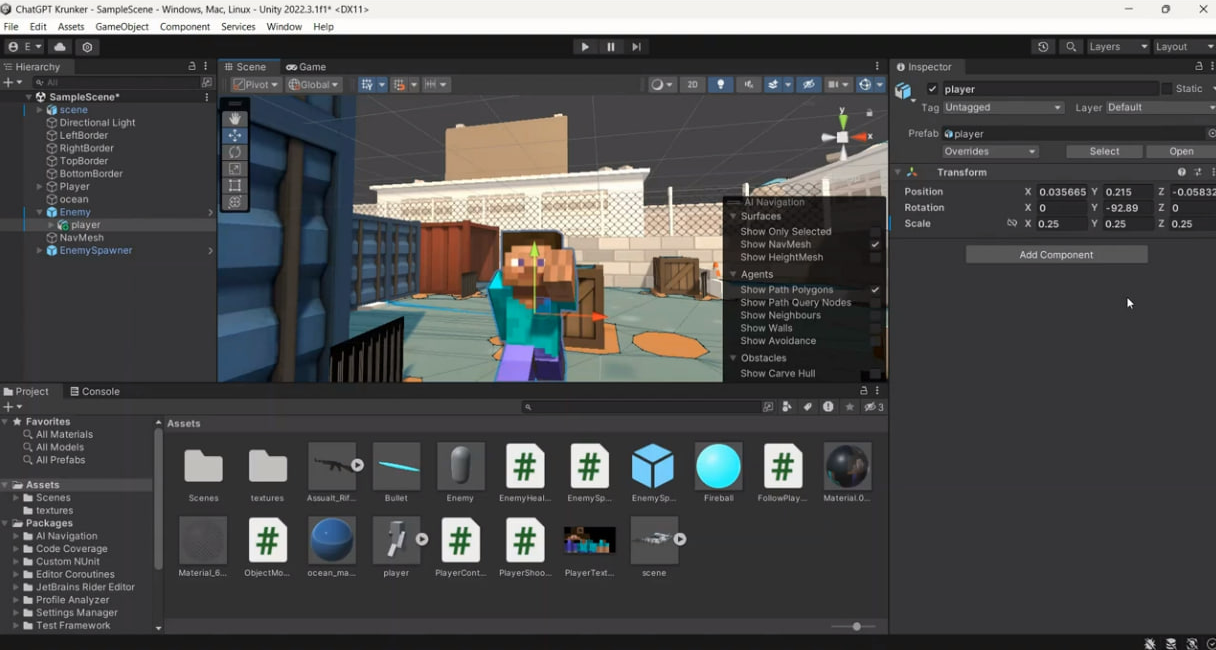Collapse the Surfaces section in AI Navigation
Screen dimensions: 1216x650
733,216
